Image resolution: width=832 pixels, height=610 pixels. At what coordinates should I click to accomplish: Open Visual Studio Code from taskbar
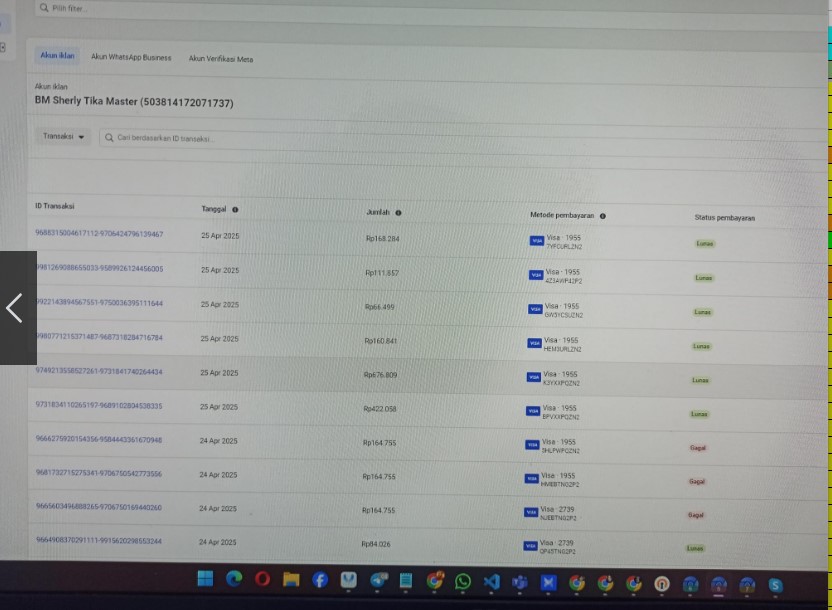click(491, 581)
